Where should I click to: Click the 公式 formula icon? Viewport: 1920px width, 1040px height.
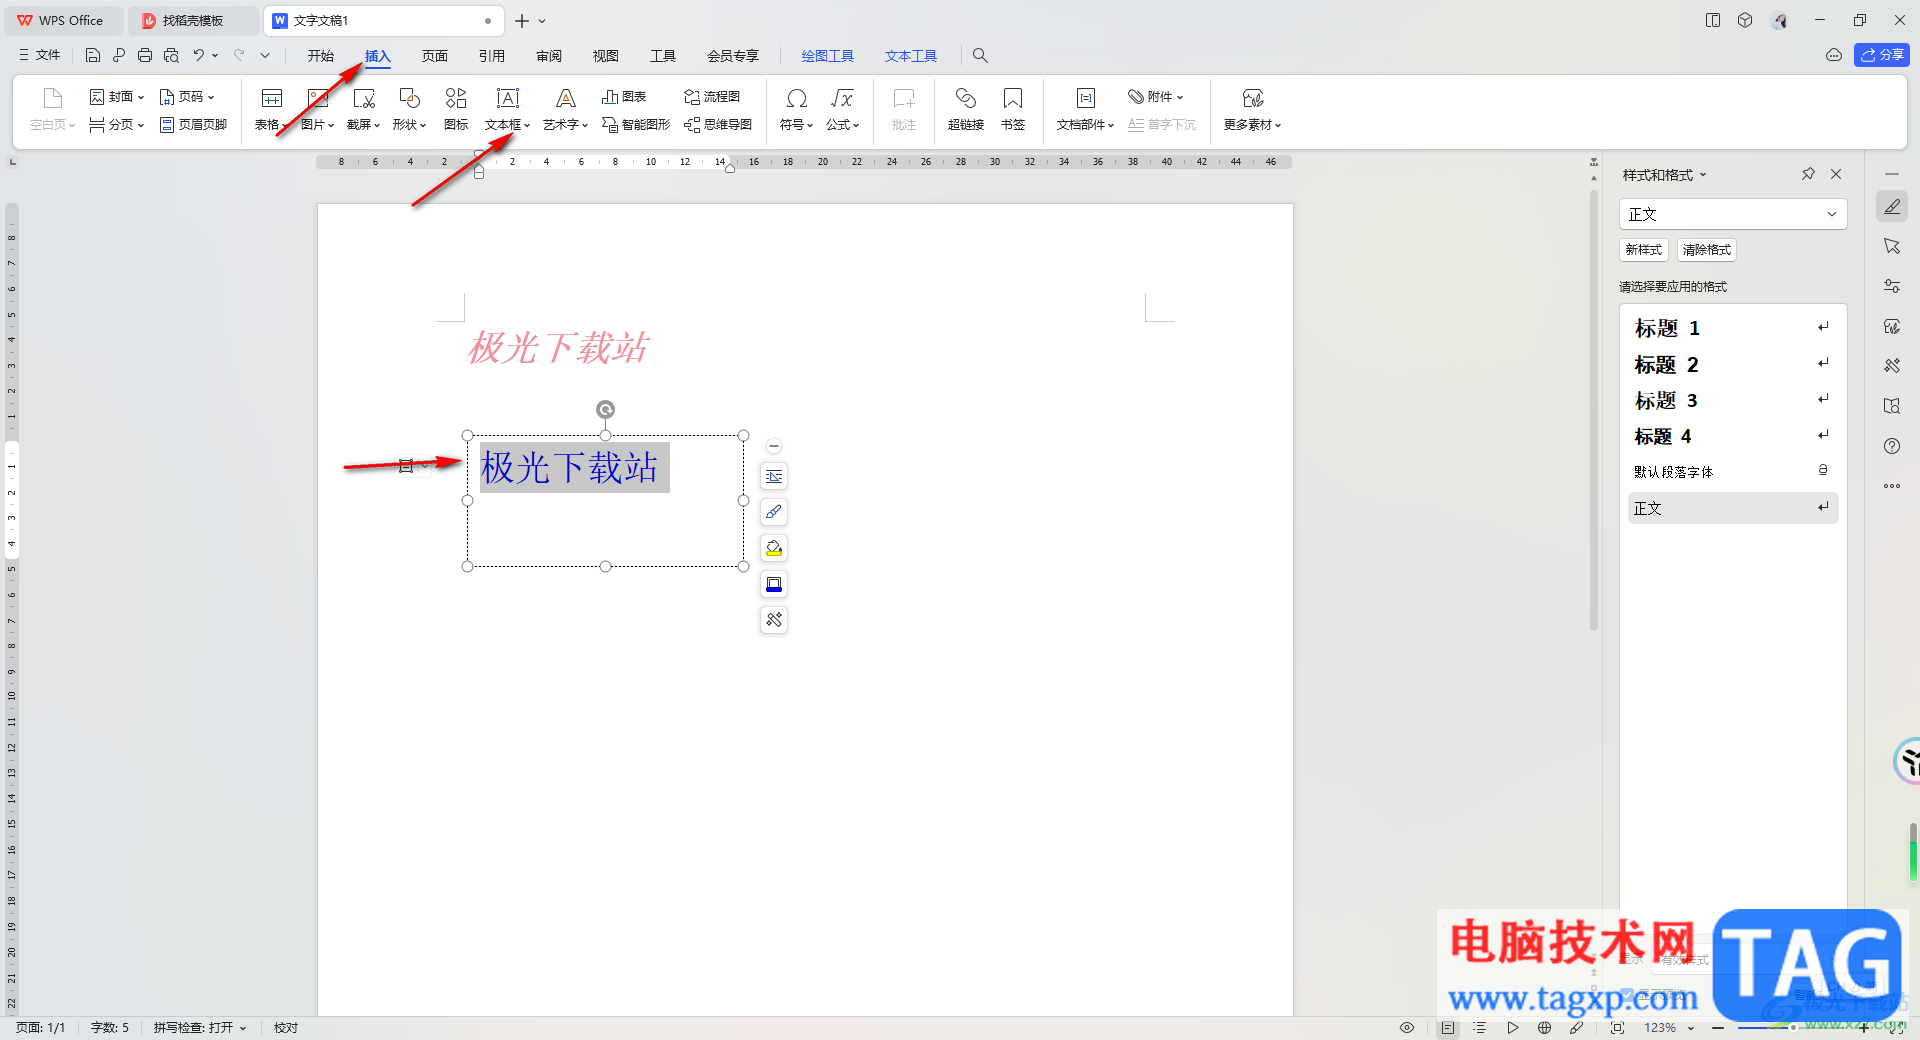pyautogui.click(x=842, y=98)
